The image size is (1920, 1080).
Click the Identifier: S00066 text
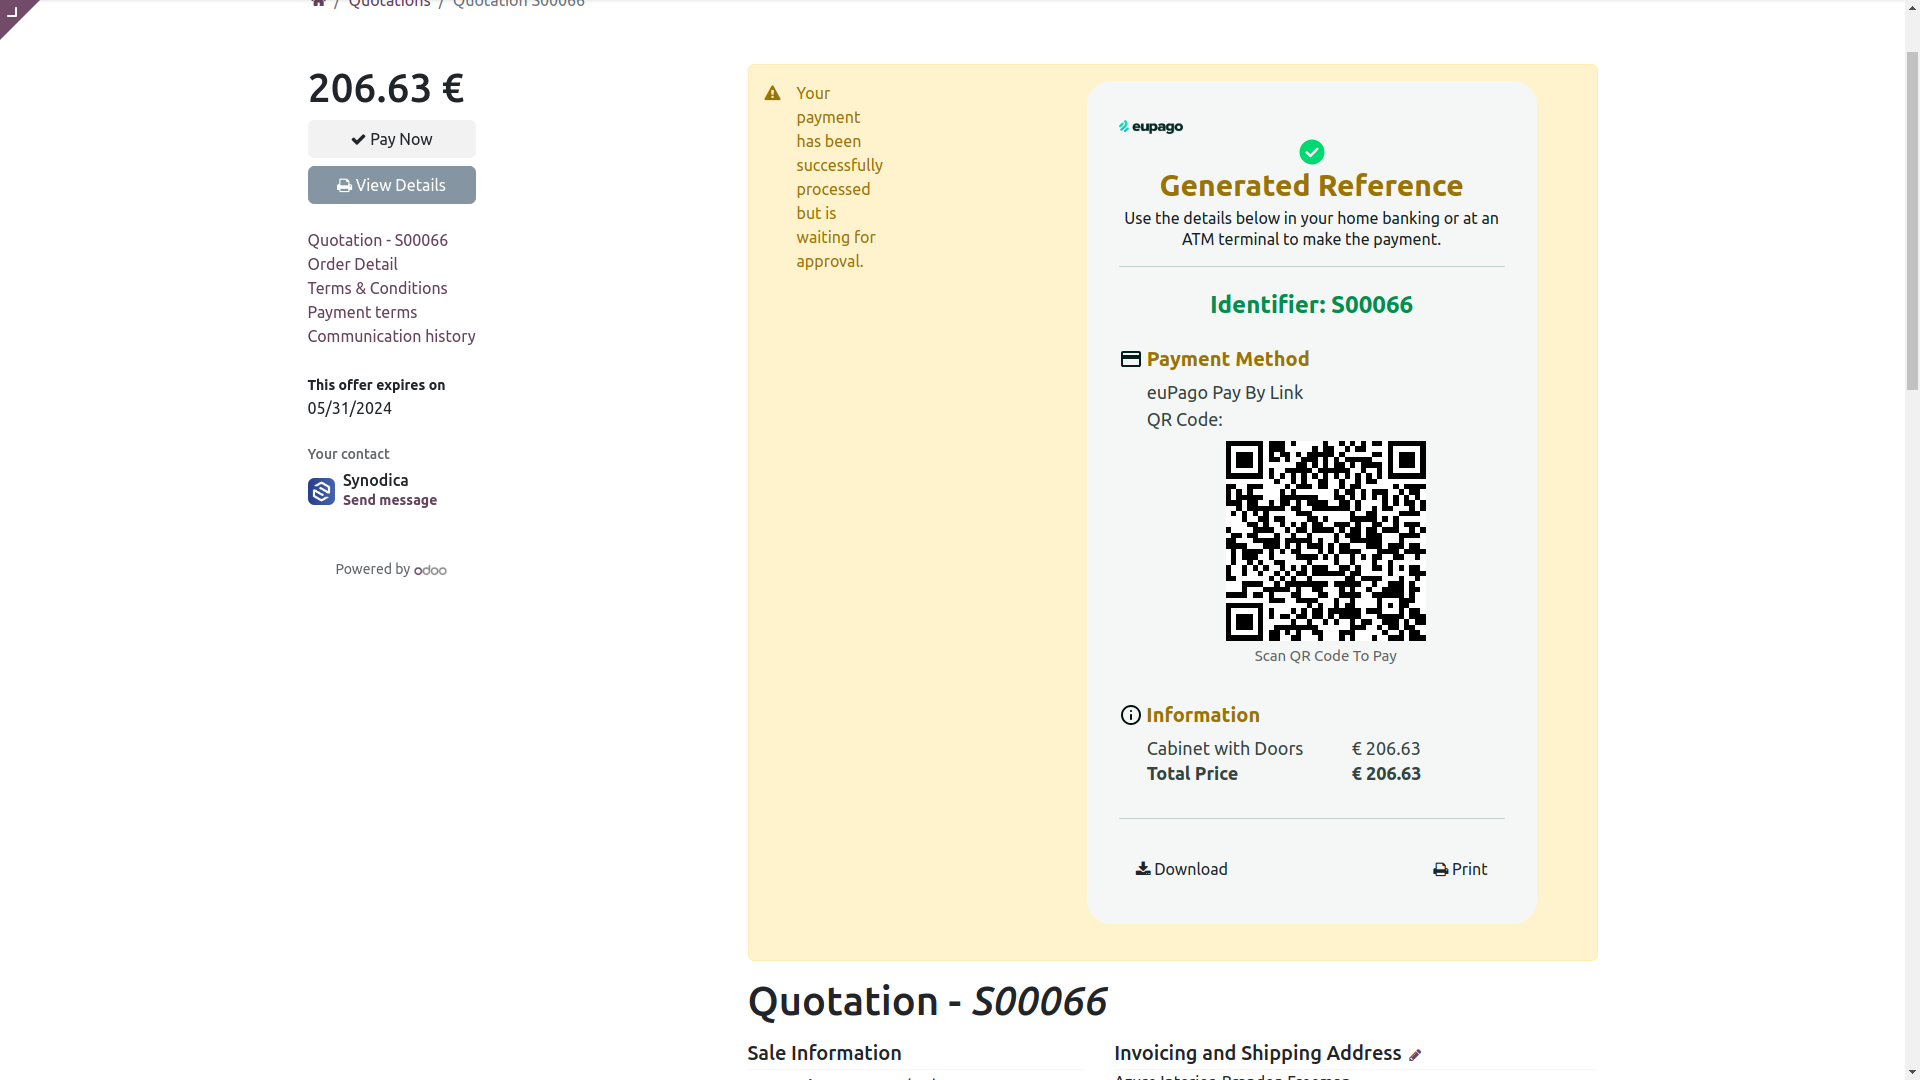tap(1311, 305)
